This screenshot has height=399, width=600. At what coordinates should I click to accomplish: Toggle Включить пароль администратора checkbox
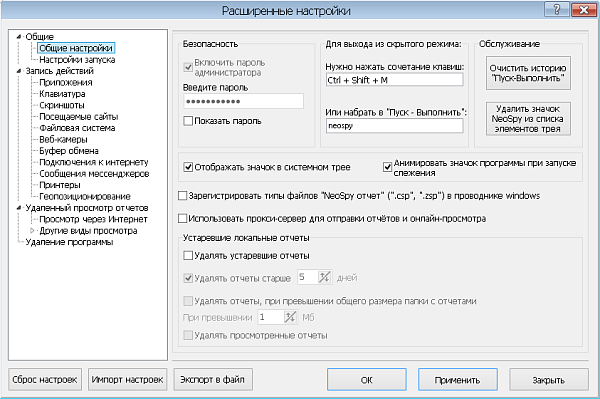tap(188, 67)
